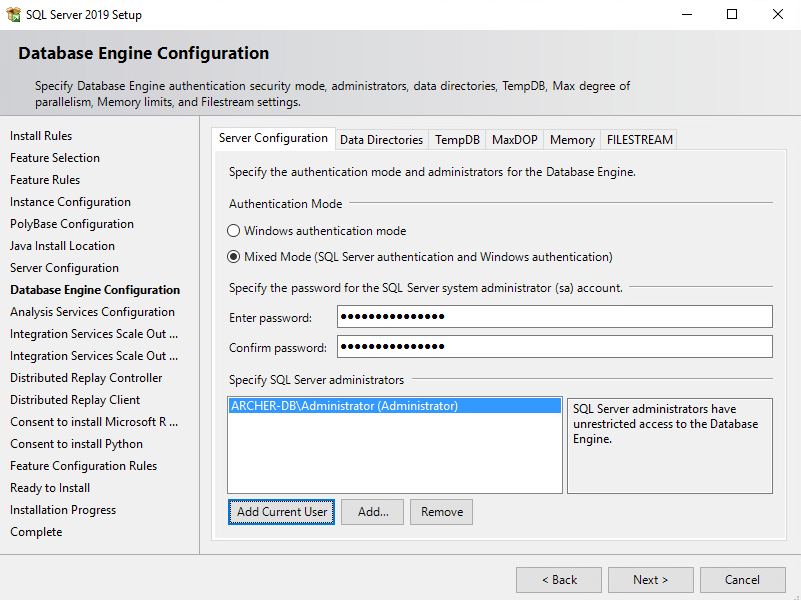Go back with the < Back button

point(559,580)
